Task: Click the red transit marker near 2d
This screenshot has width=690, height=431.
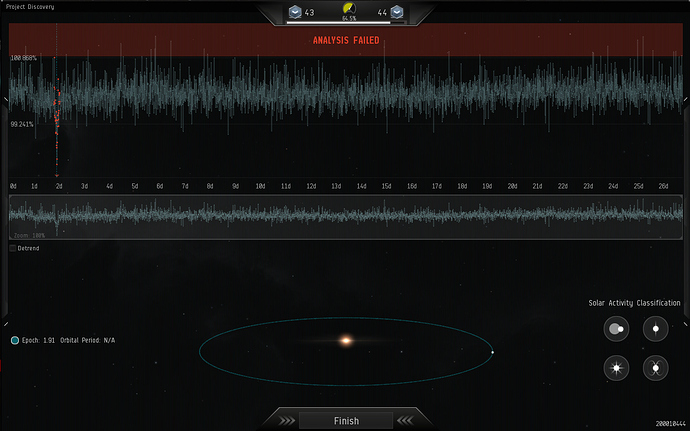Action: (57, 175)
